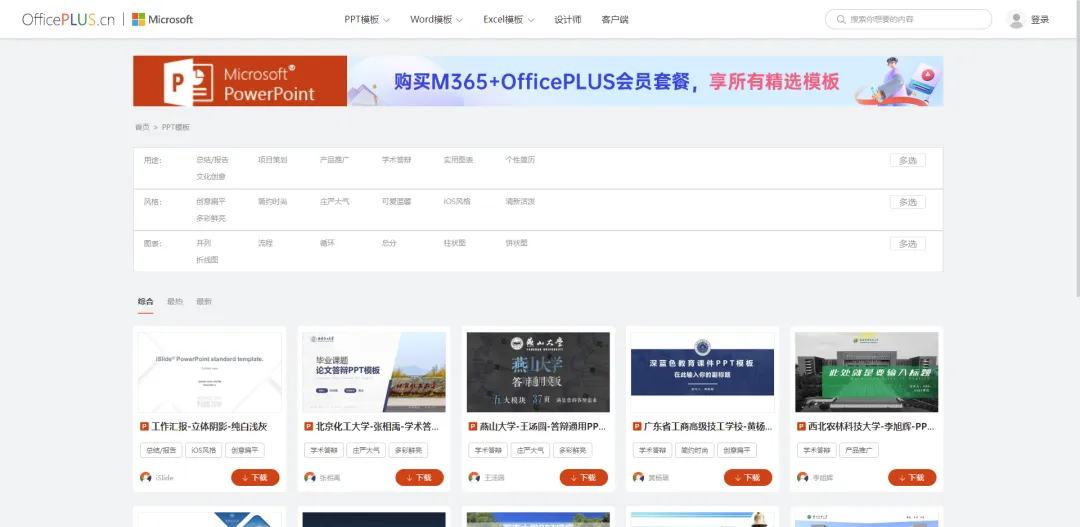The image size is (1080, 527).
Task: Filter 用途 by 总结/报告
Action: [x=212, y=160]
